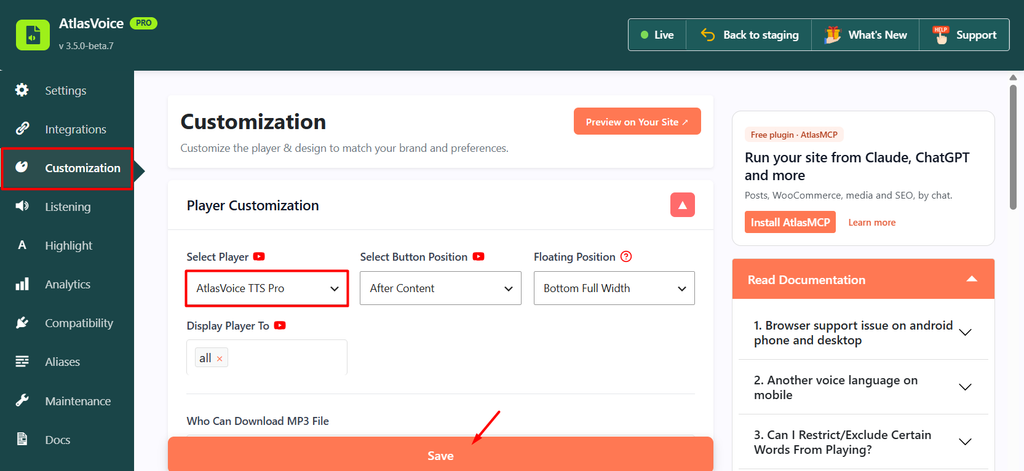Click the Compatibility plug icon in sidebar
The height and width of the screenshot is (471, 1024).
point(22,323)
